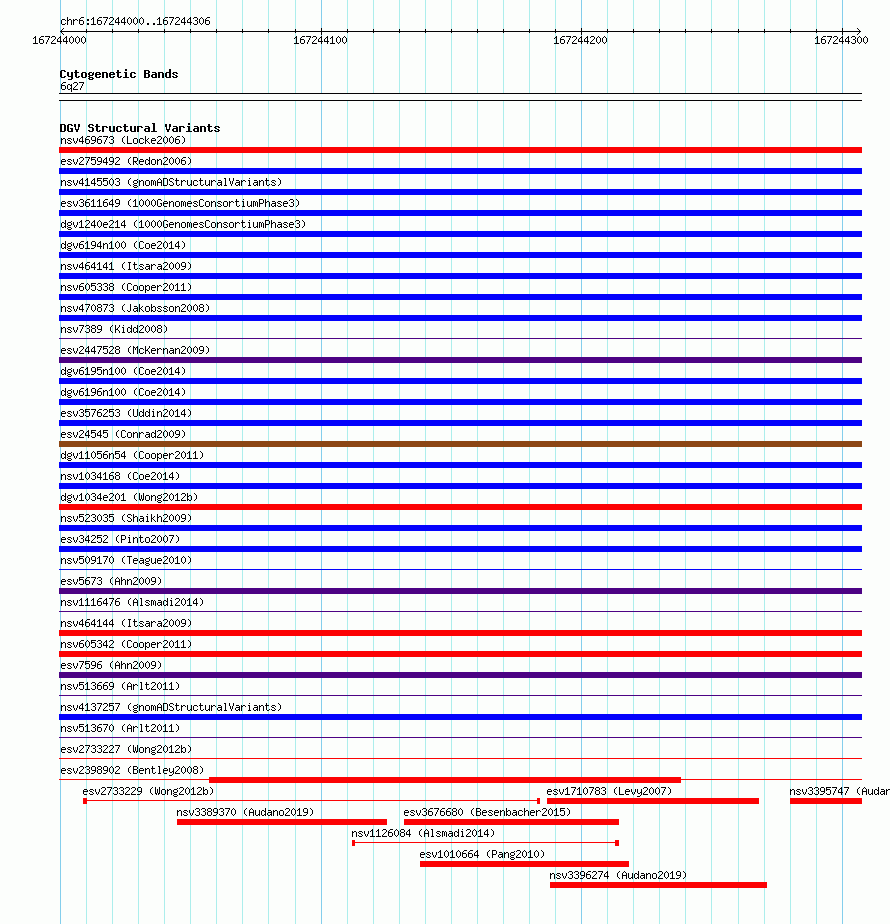
Task: Click the brown bar under esv24545 (Conrad2009)
Action: (460, 444)
